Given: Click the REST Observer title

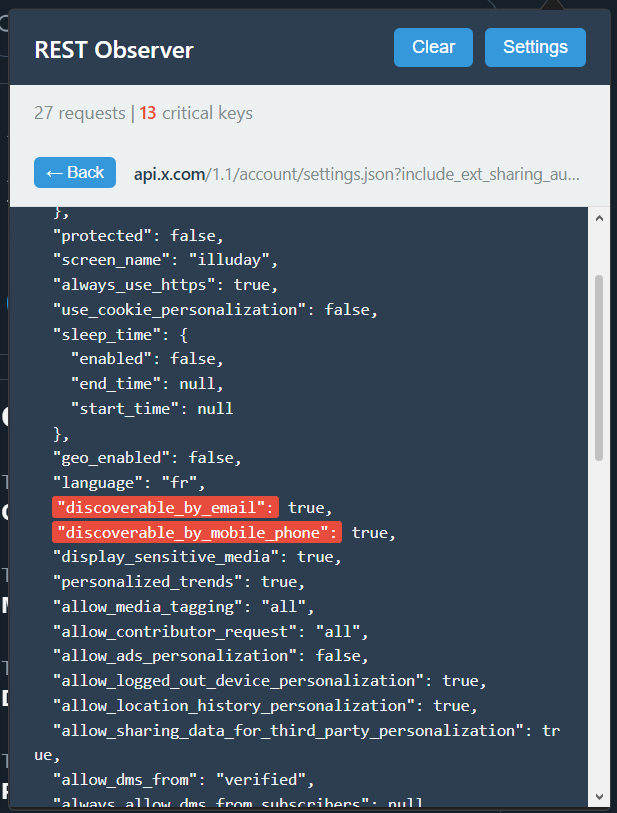Looking at the screenshot, I should [114, 50].
